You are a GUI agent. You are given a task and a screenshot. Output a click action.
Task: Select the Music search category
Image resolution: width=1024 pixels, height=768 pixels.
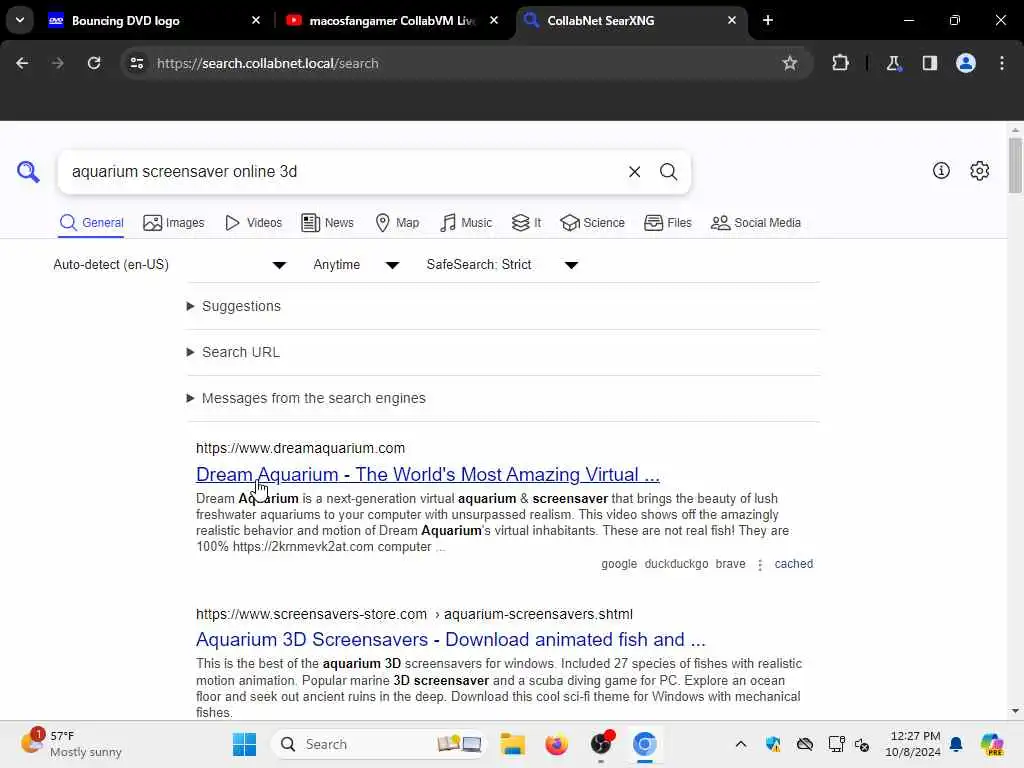pyautogui.click(x=466, y=223)
